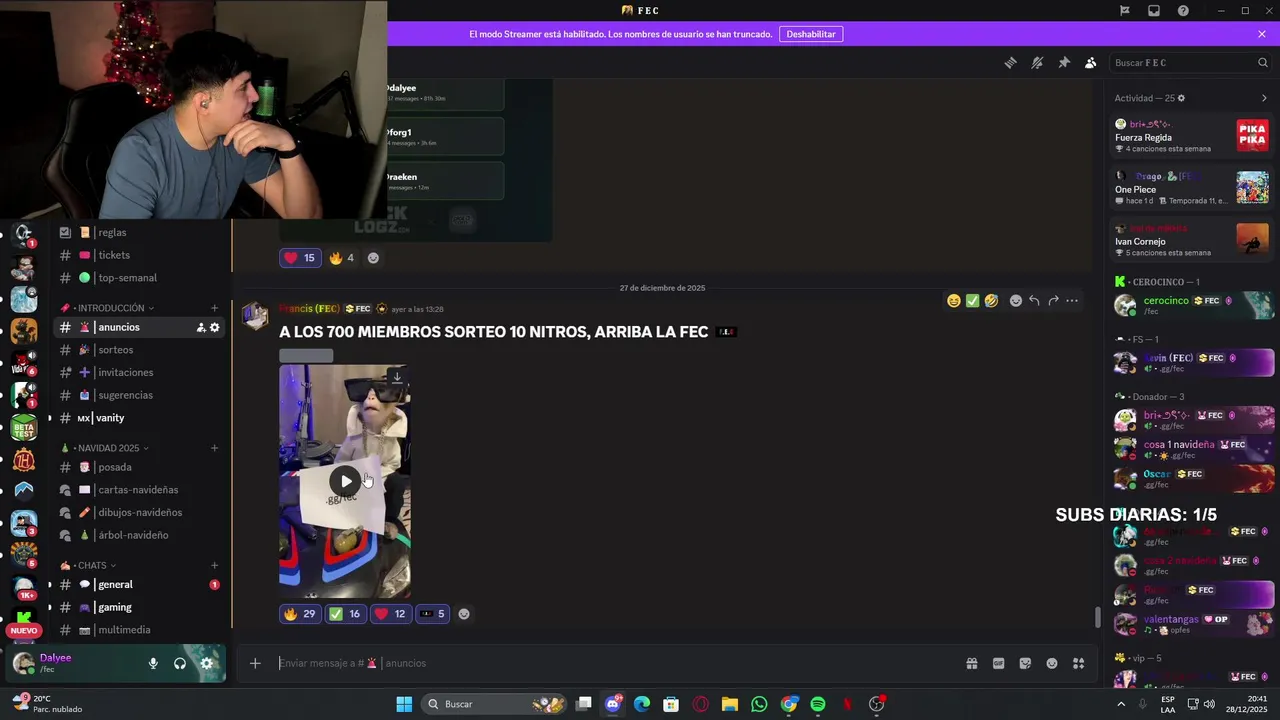Open the flag checkpoint icon in title bar
The height and width of the screenshot is (720, 1280).
pos(1125,10)
